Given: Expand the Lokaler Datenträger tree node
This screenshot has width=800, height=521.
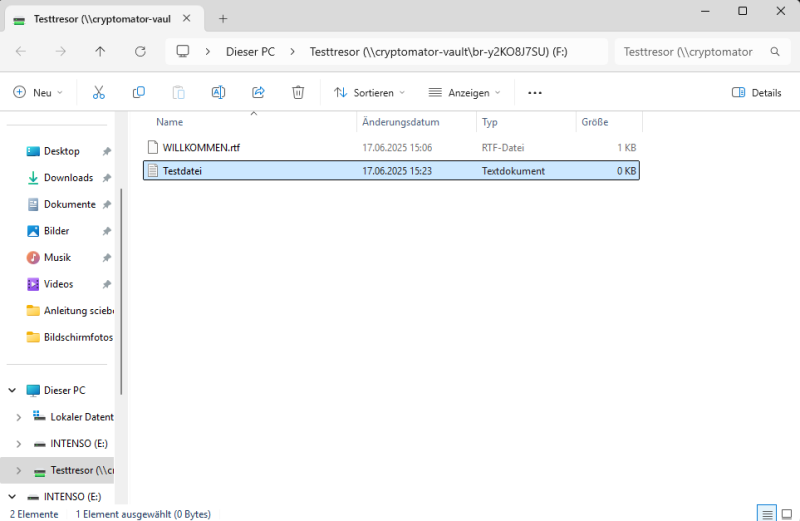Looking at the screenshot, I should [17, 417].
